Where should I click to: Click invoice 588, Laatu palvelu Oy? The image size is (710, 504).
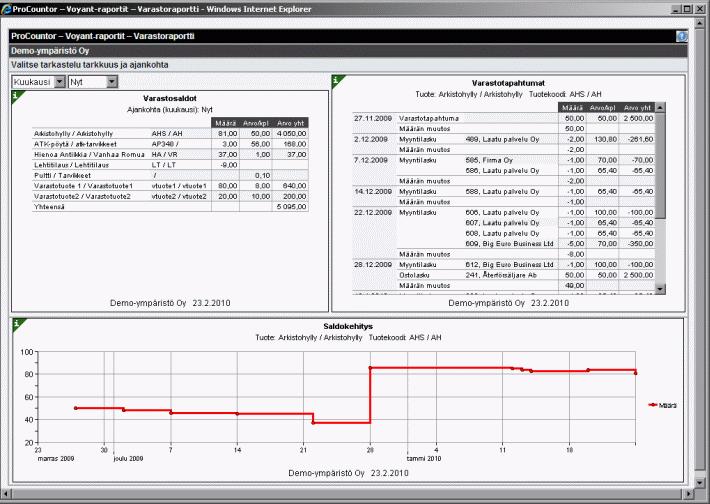tap(502, 191)
